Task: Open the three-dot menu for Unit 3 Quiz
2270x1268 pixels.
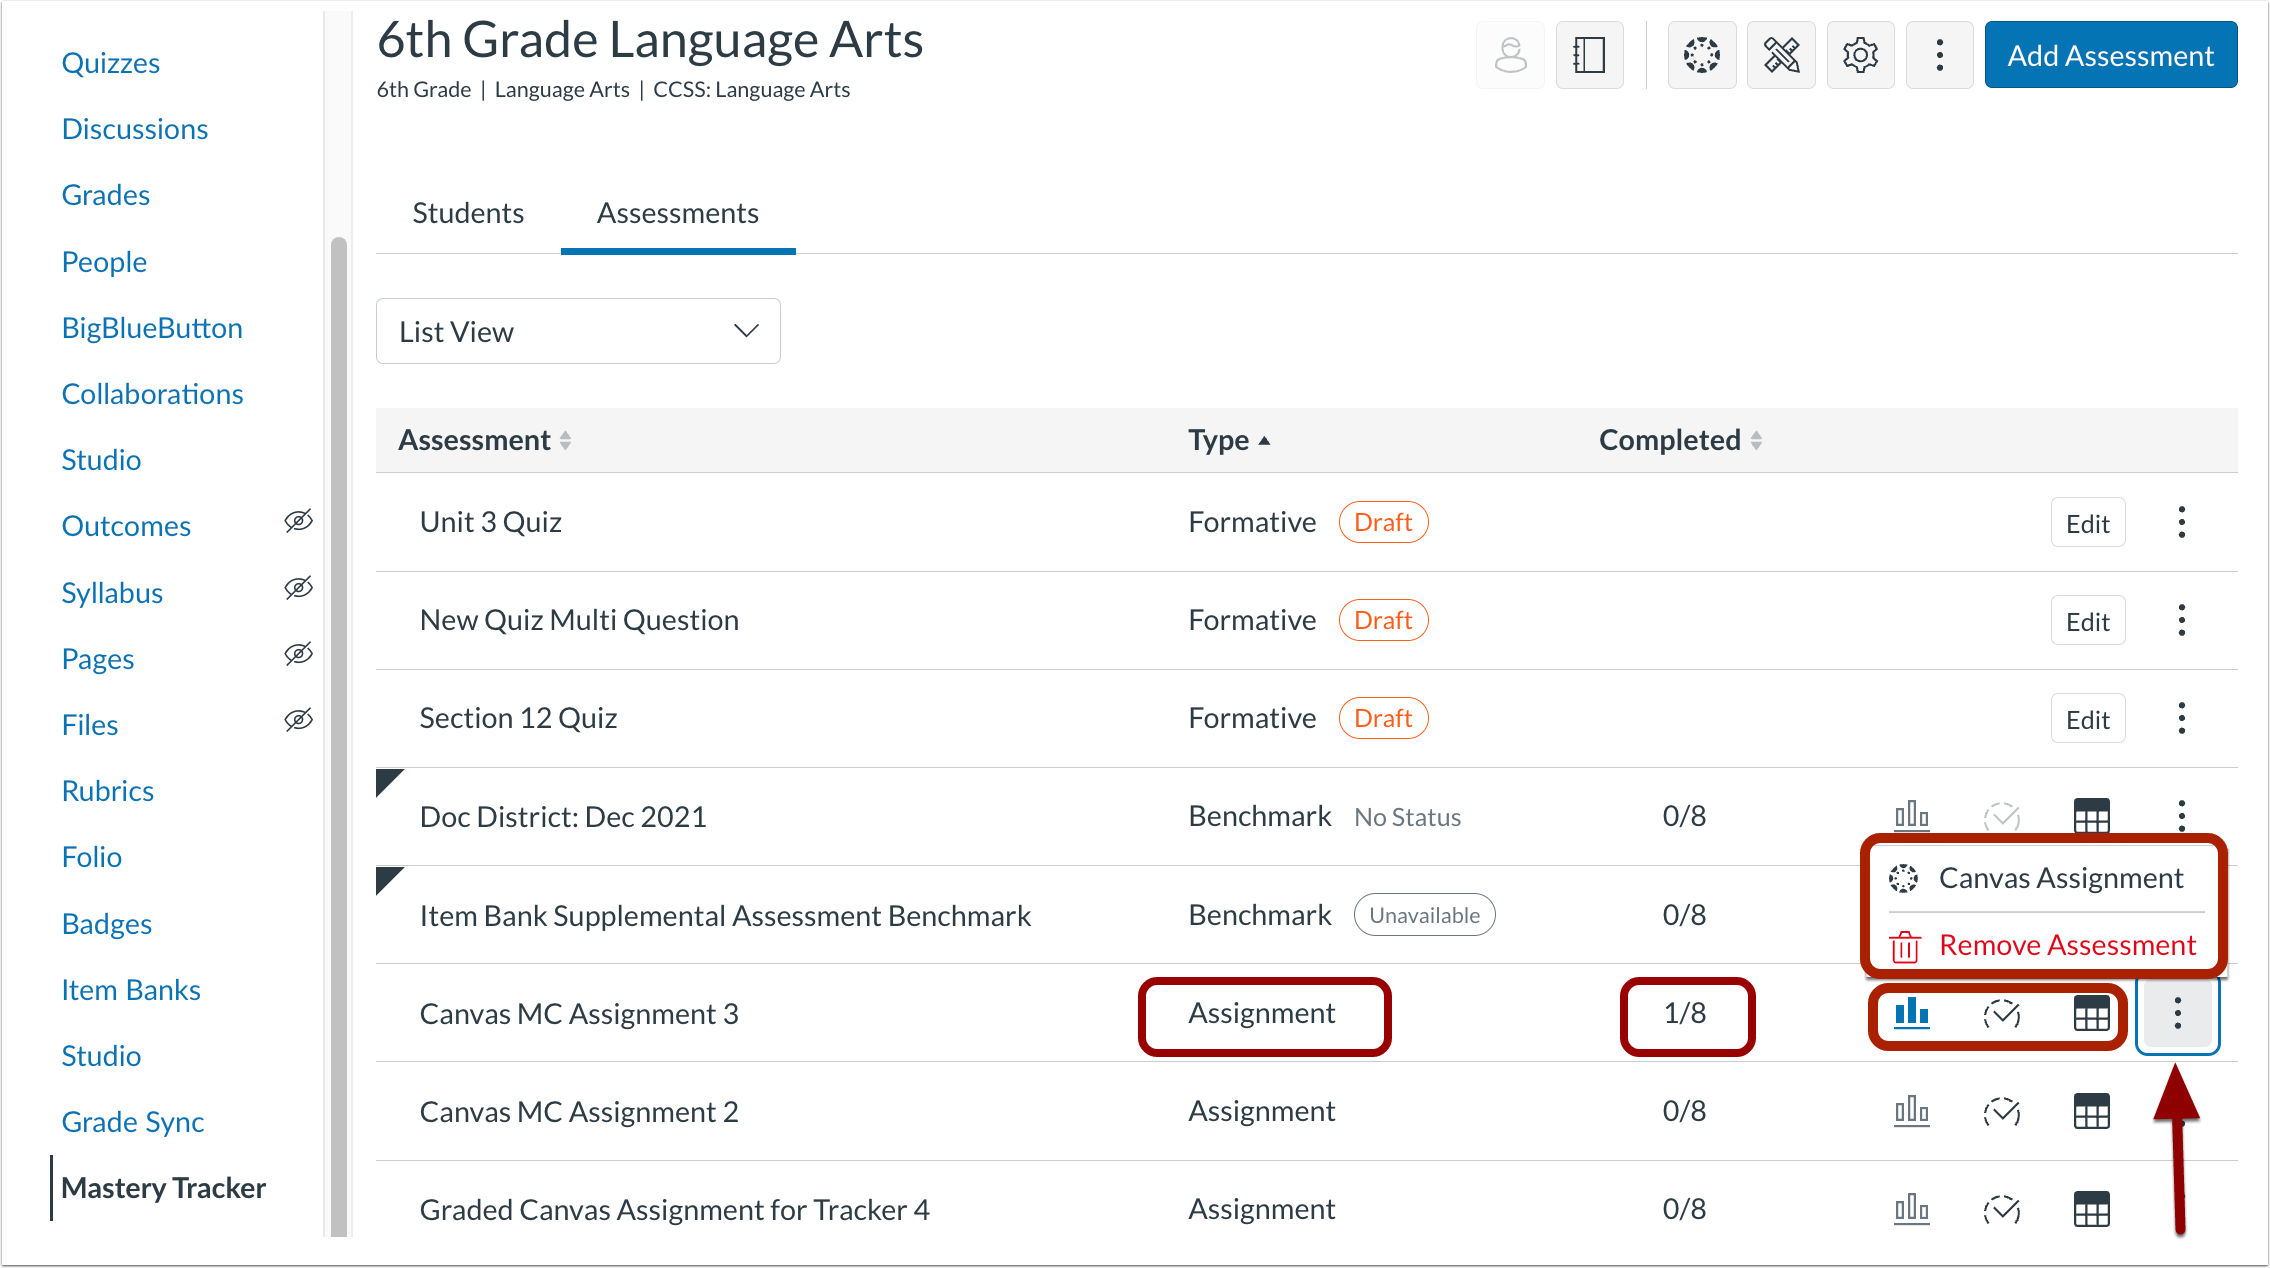Action: [2181, 522]
